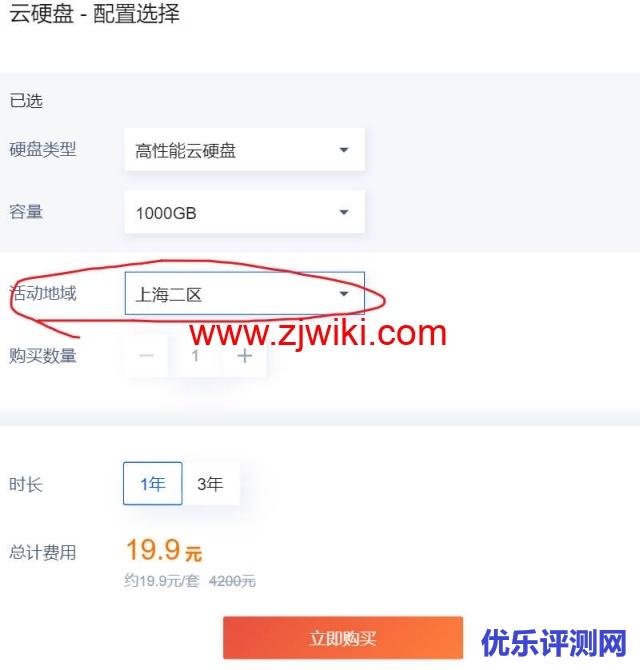The width and height of the screenshot is (640, 670).
Task: Open the 活动地域 dropdown arrow
Action: coord(343,294)
